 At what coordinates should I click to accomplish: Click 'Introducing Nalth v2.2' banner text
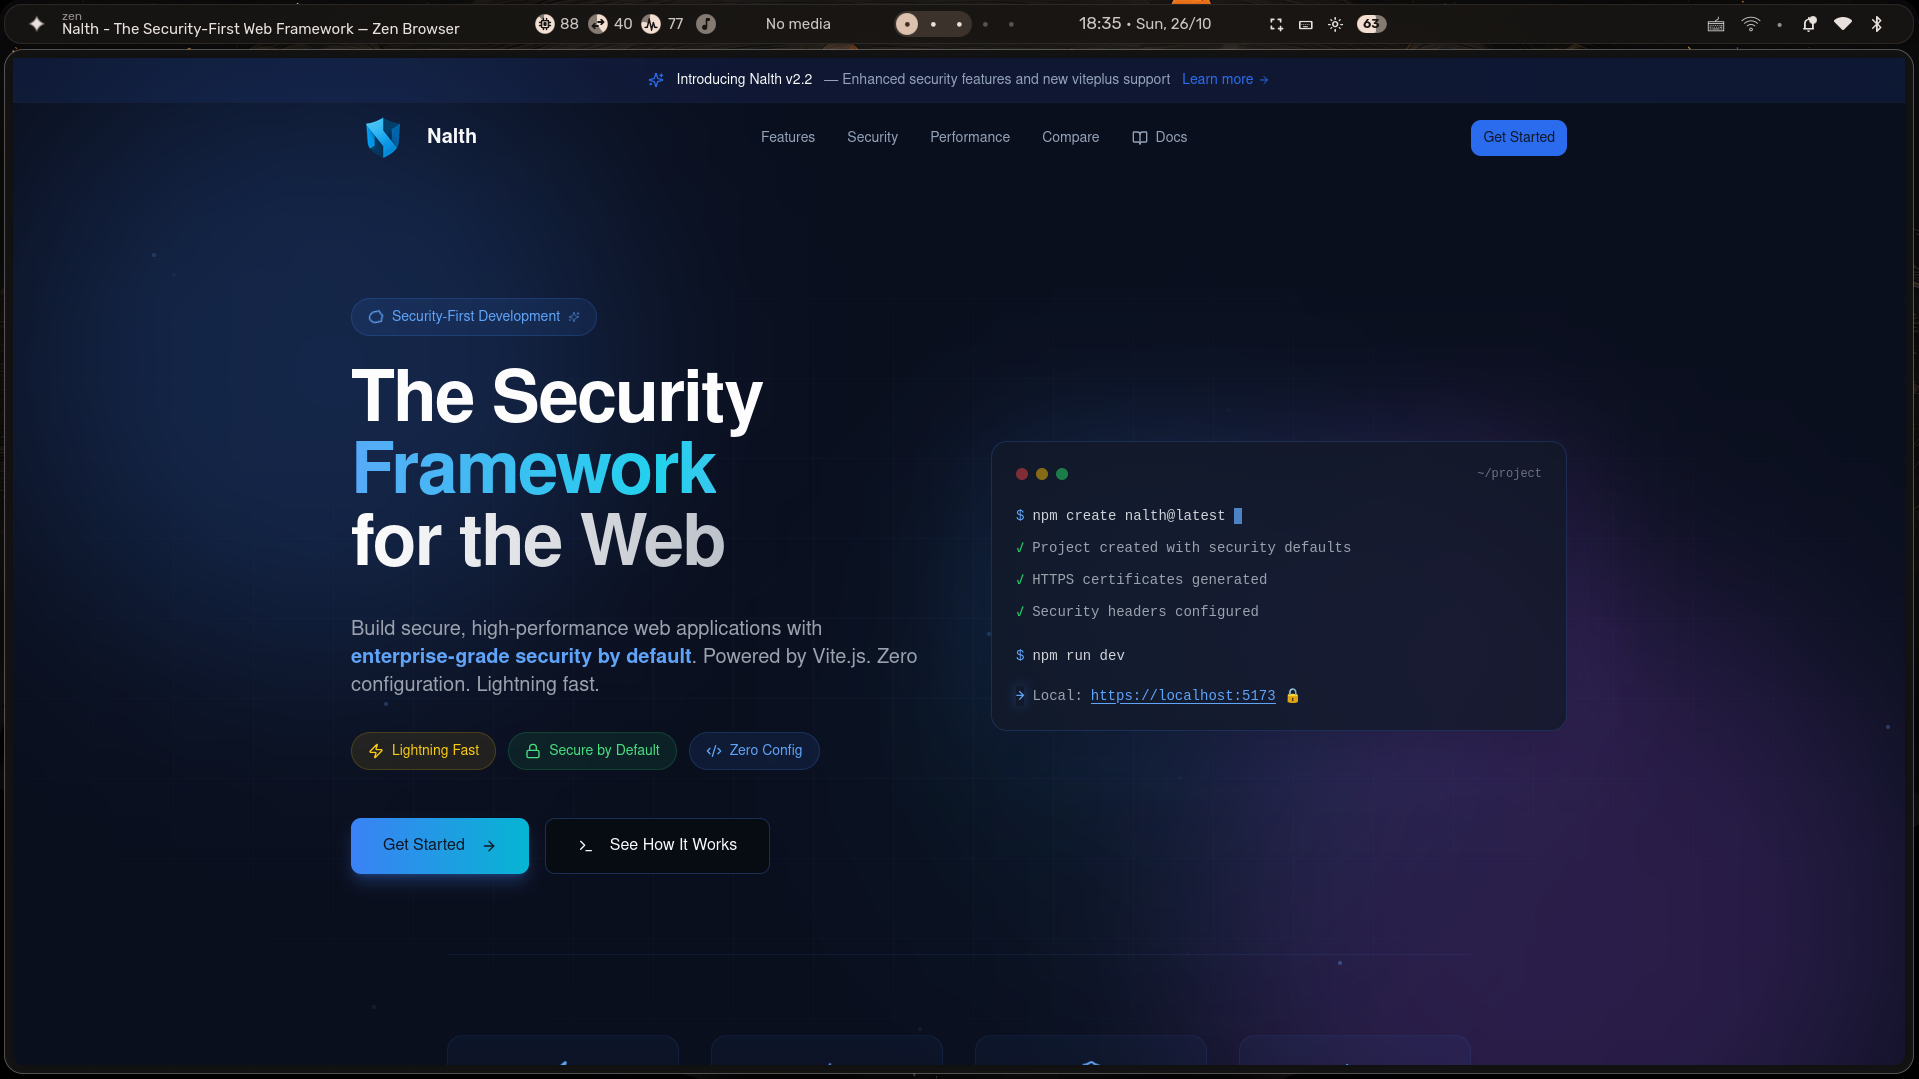(744, 80)
